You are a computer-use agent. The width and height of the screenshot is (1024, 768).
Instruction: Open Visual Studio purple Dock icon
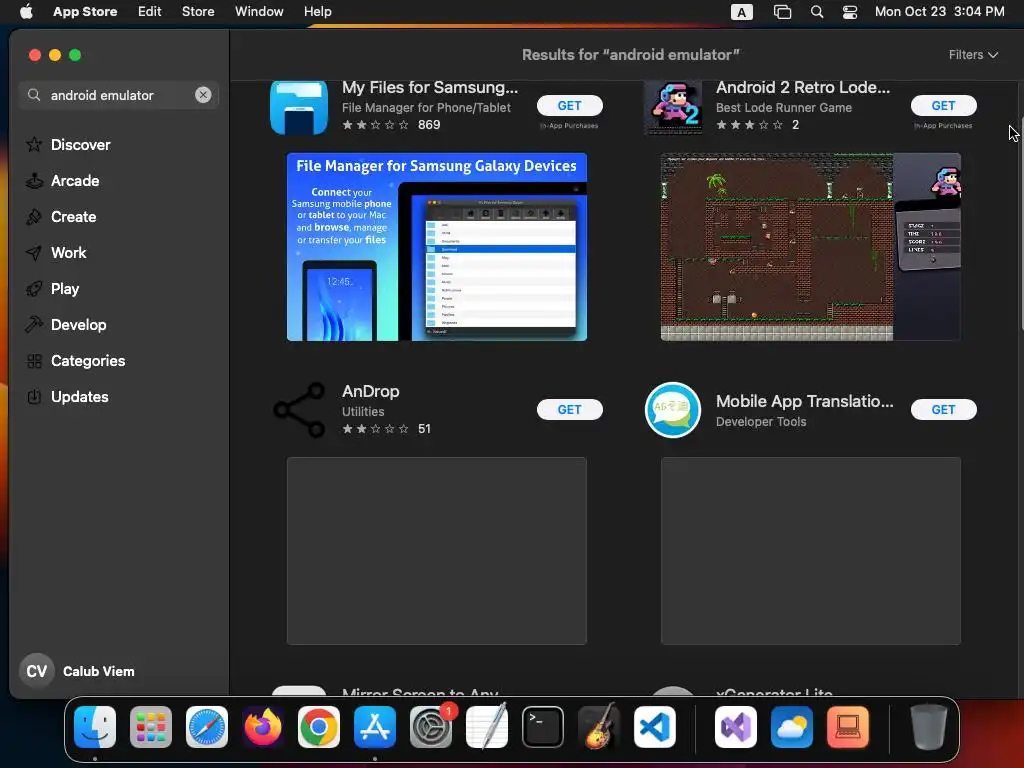(x=736, y=726)
